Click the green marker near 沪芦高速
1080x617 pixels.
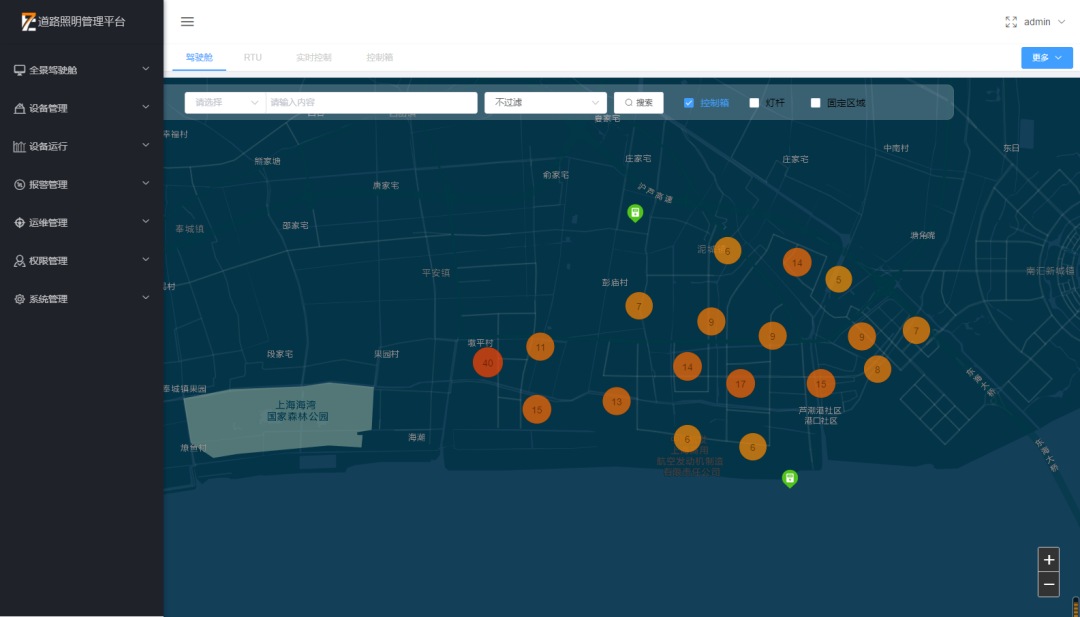click(634, 212)
